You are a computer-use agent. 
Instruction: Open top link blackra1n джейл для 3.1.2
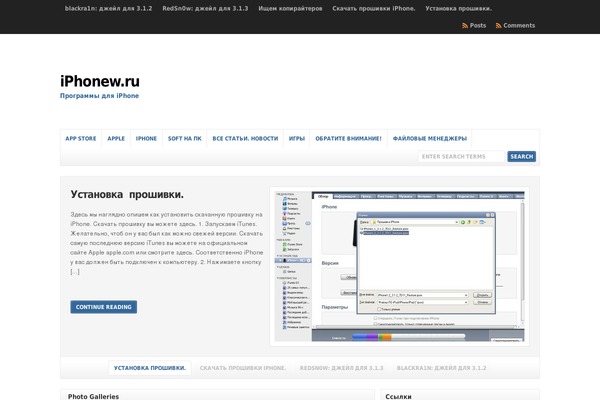[x=108, y=8]
